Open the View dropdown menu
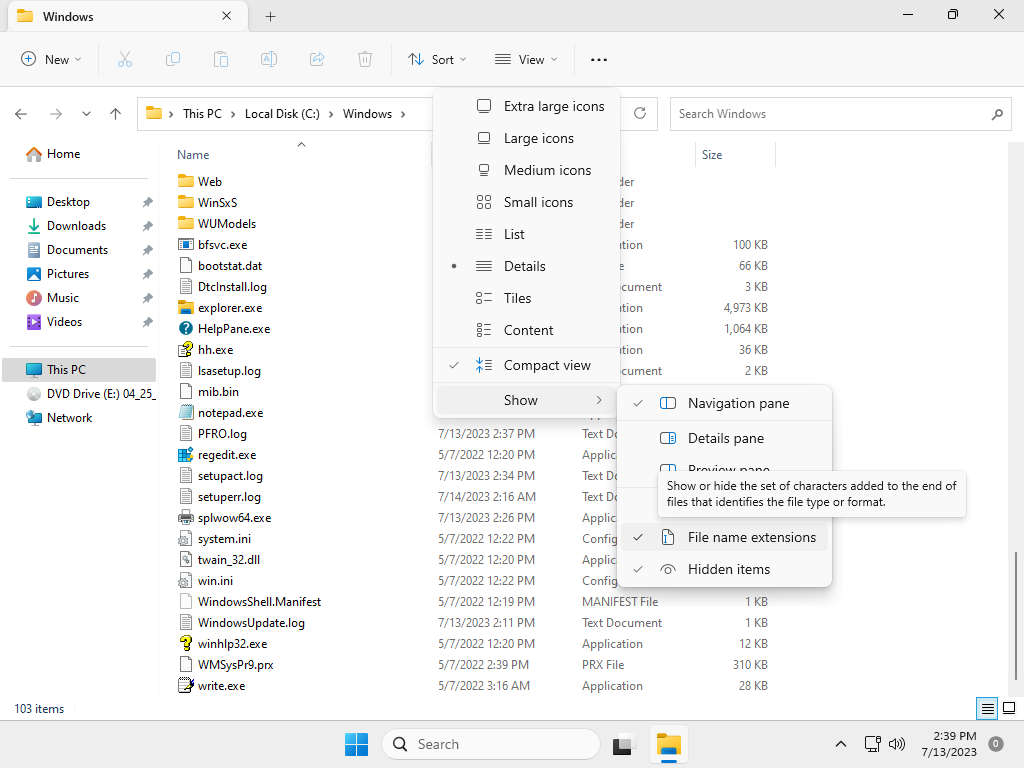Viewport: 1024px width, 768px height. pos(526,59)
